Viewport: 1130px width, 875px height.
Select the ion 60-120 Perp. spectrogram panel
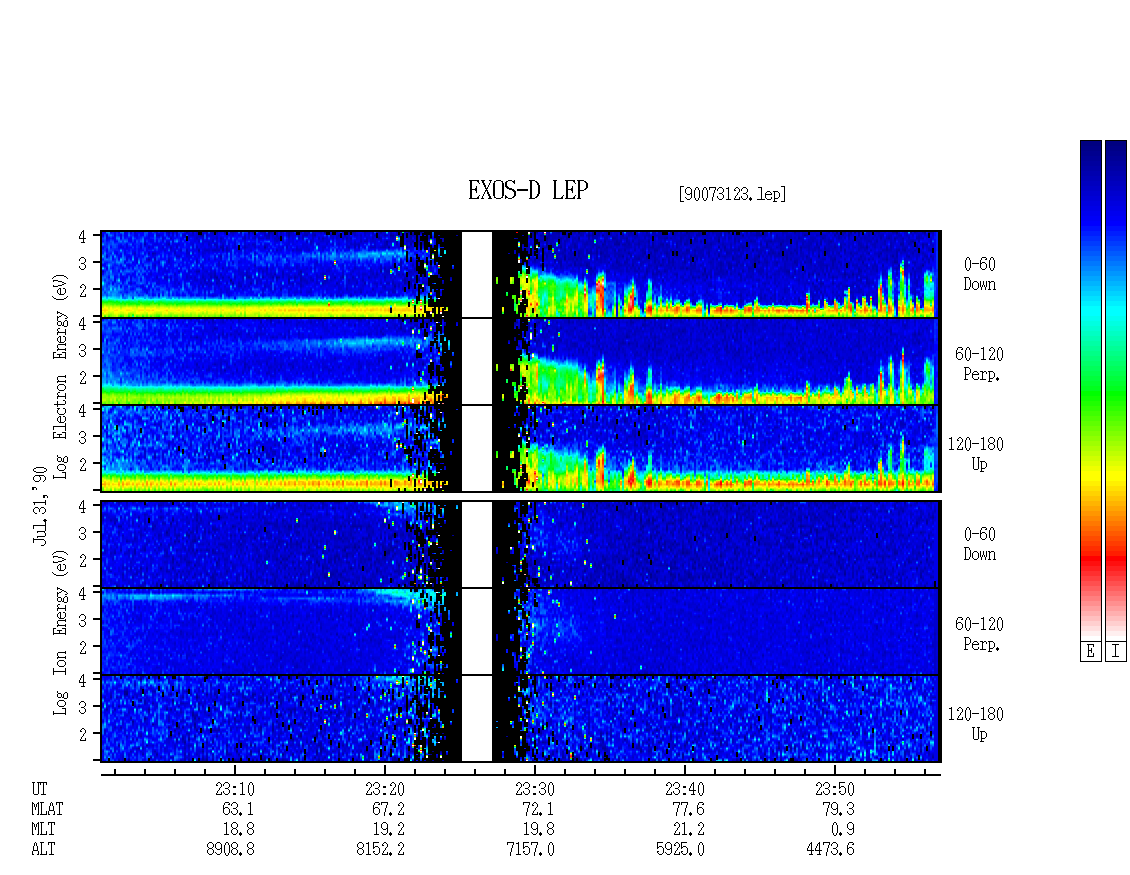[520, 631]
